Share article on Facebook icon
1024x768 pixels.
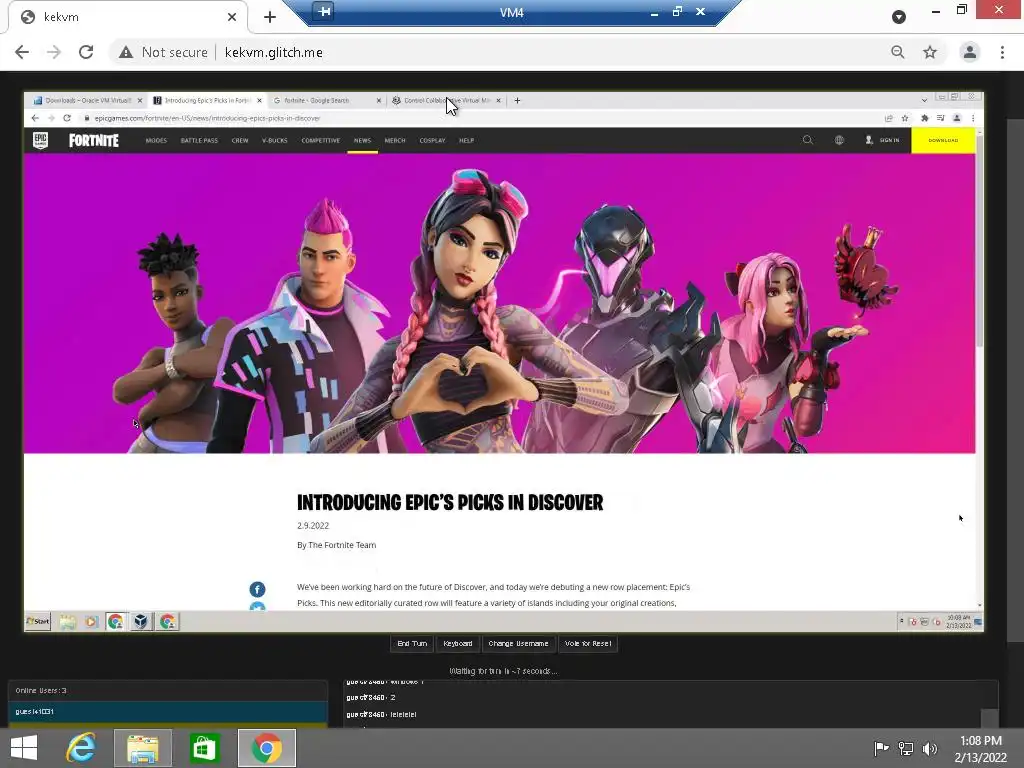(257, 589)
